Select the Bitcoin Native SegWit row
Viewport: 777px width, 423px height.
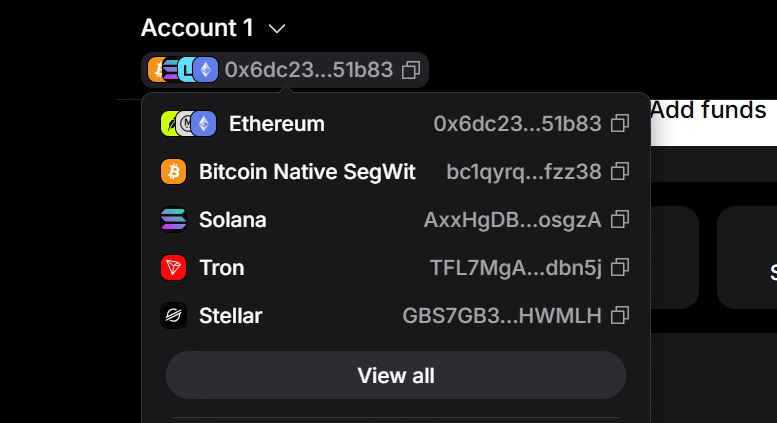tap(395, 171)
